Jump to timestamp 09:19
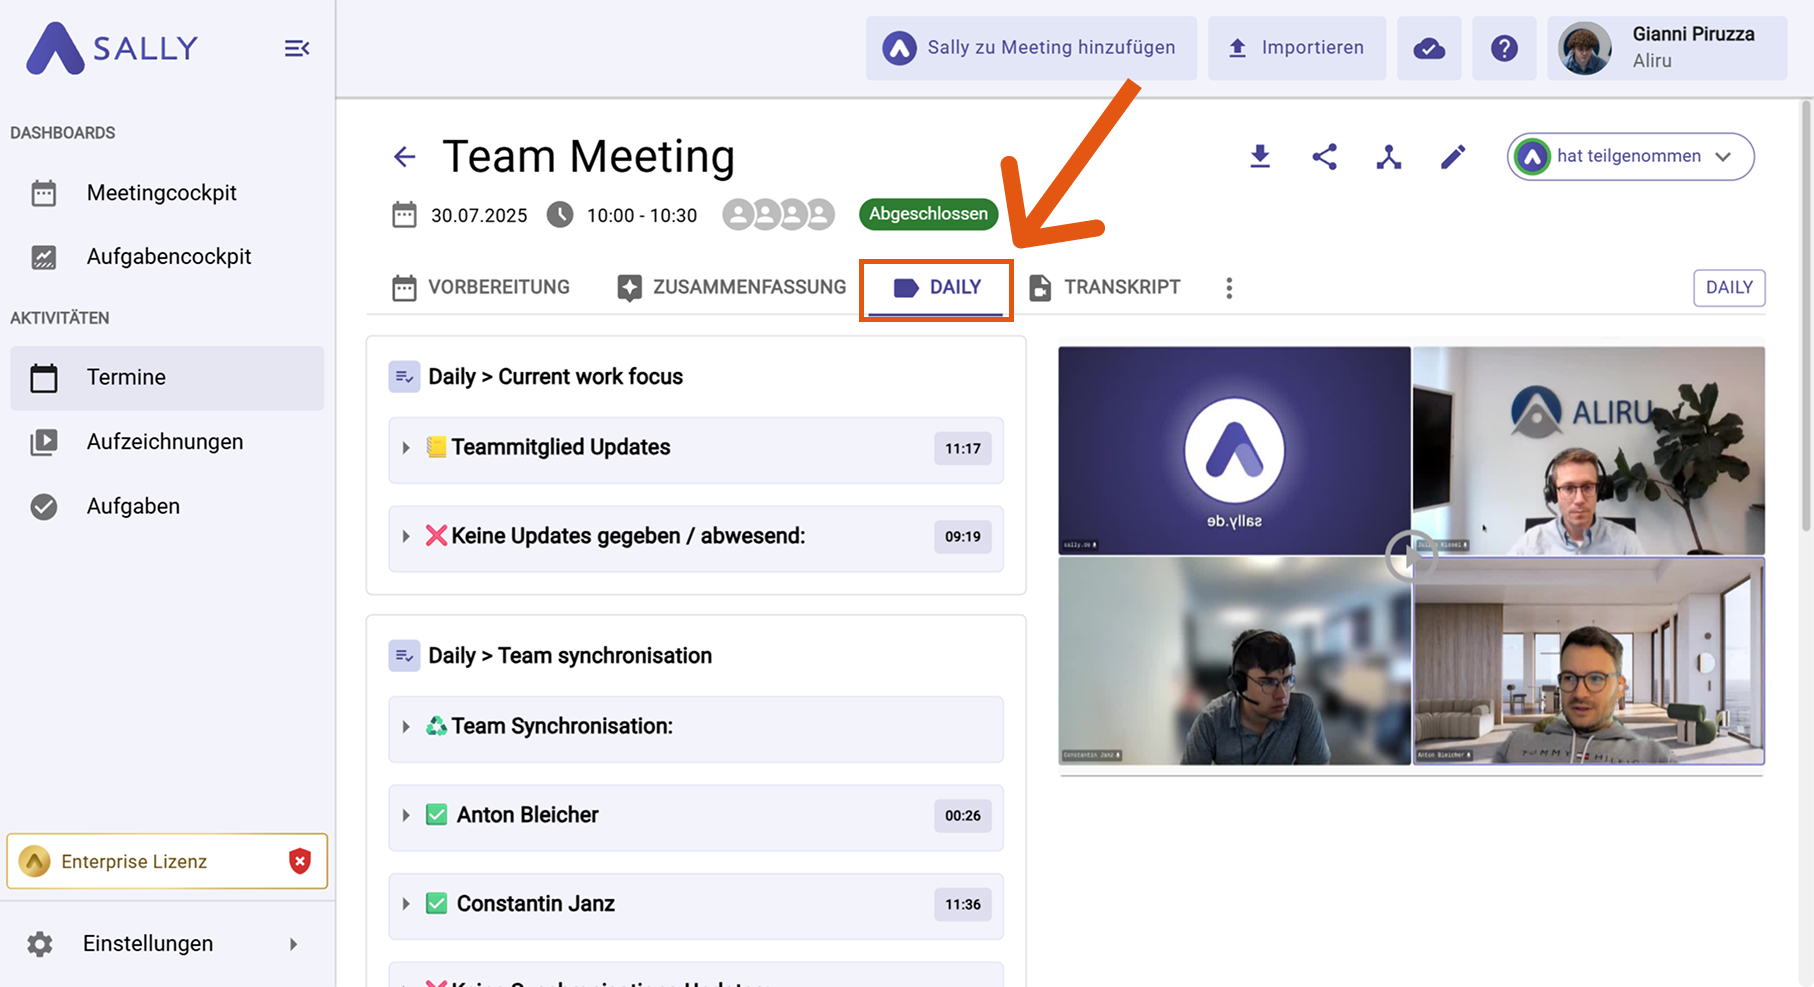1814x987 pixels. click(x=963, y=537)
